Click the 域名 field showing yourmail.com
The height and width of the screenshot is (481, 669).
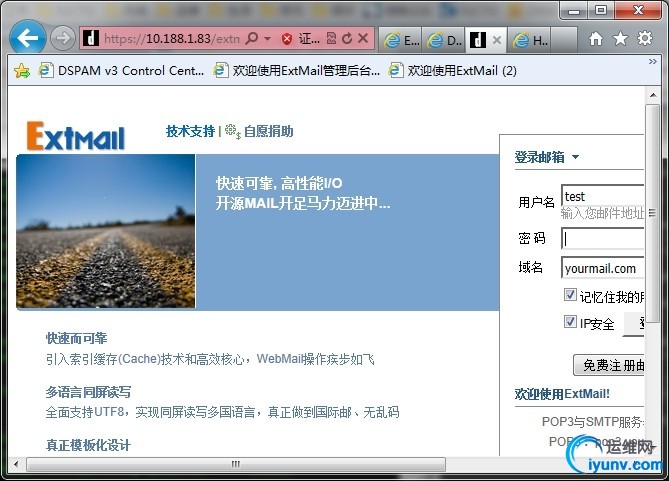(602, 268)
